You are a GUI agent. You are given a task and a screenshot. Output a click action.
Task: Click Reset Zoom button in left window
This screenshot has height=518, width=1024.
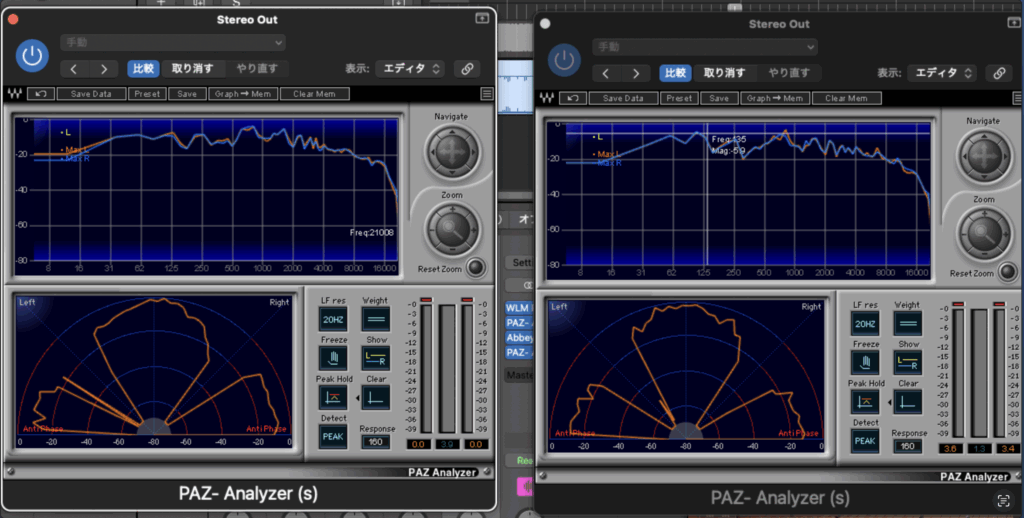click(x=476, y=268)
